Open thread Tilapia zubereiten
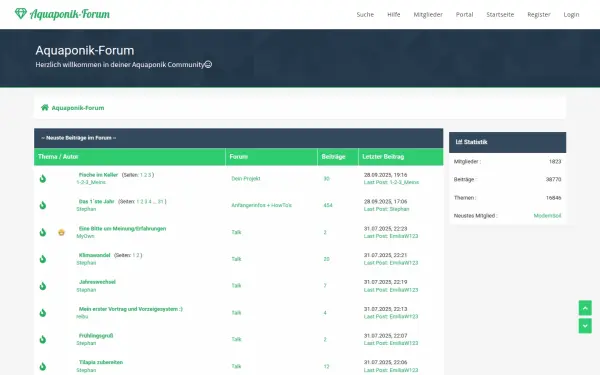Image resolution: width=600 pixels, height=375 pixels. [x=101, y=362]
